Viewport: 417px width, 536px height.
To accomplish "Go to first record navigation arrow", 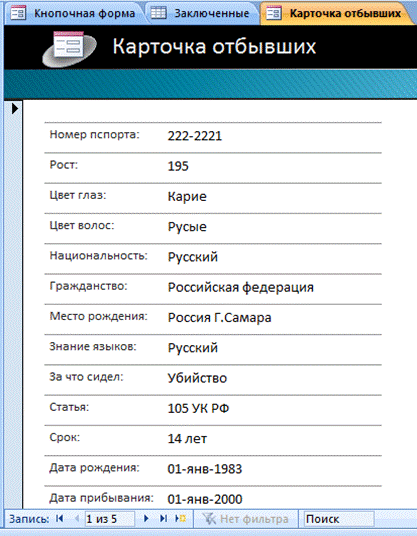I will click(59, 518).
